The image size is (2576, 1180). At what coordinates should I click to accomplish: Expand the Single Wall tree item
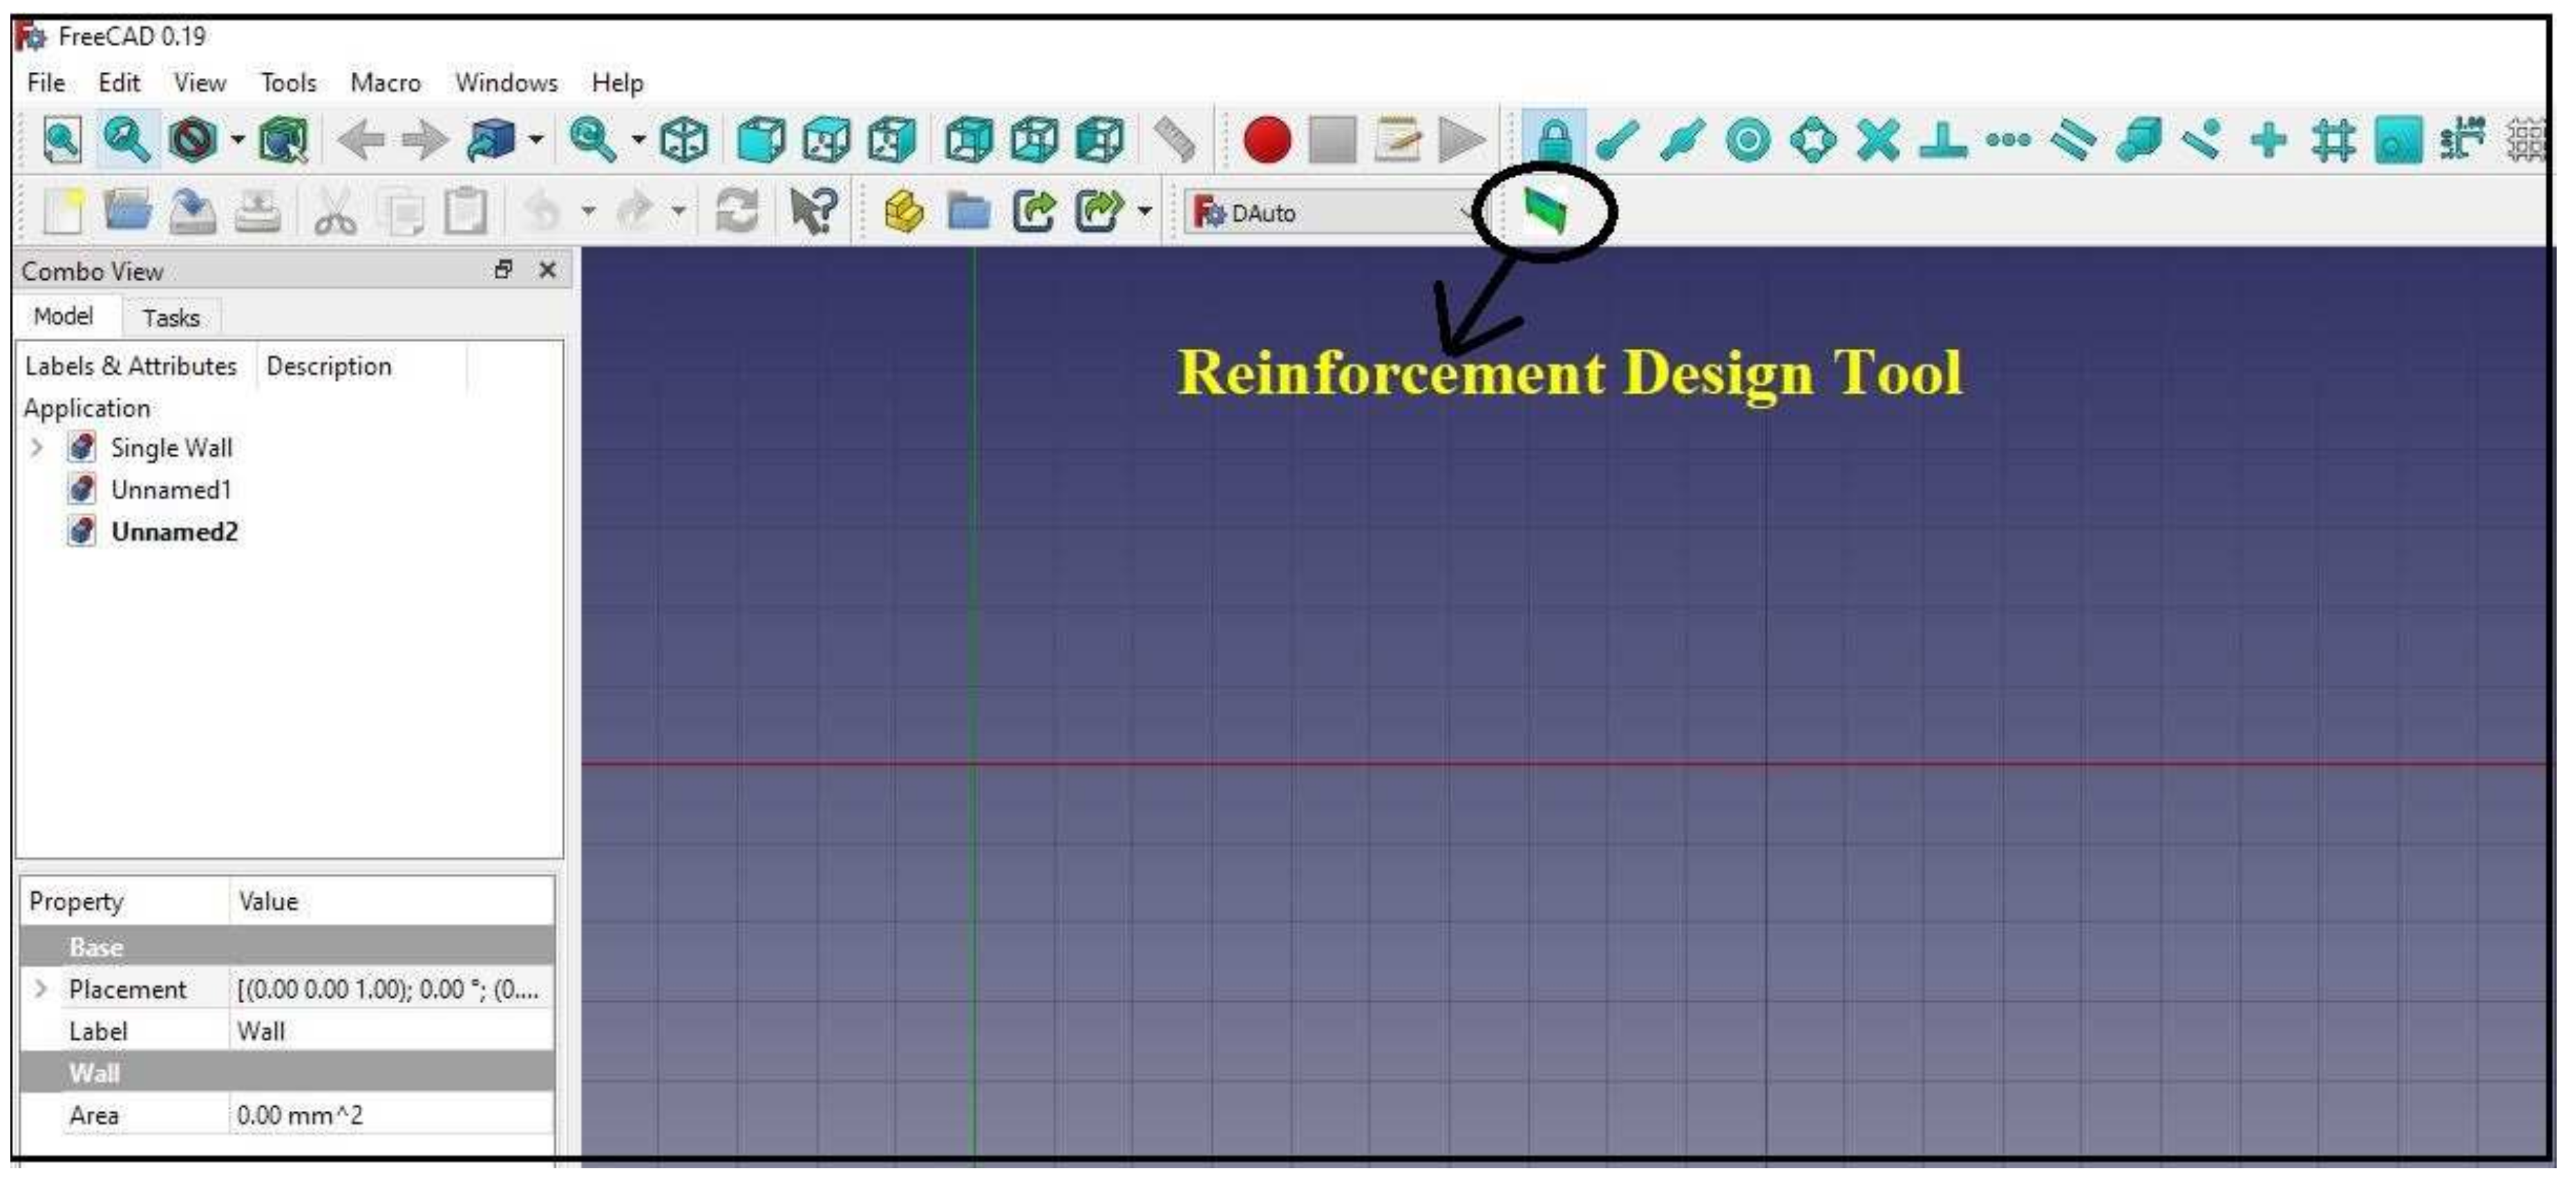[x=37, y=447]
